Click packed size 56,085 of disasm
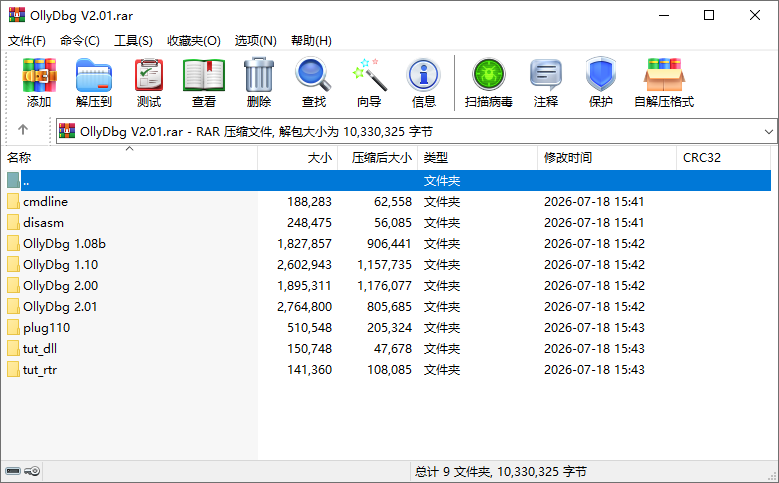This screenshot has height=483, width=779. 393,223
